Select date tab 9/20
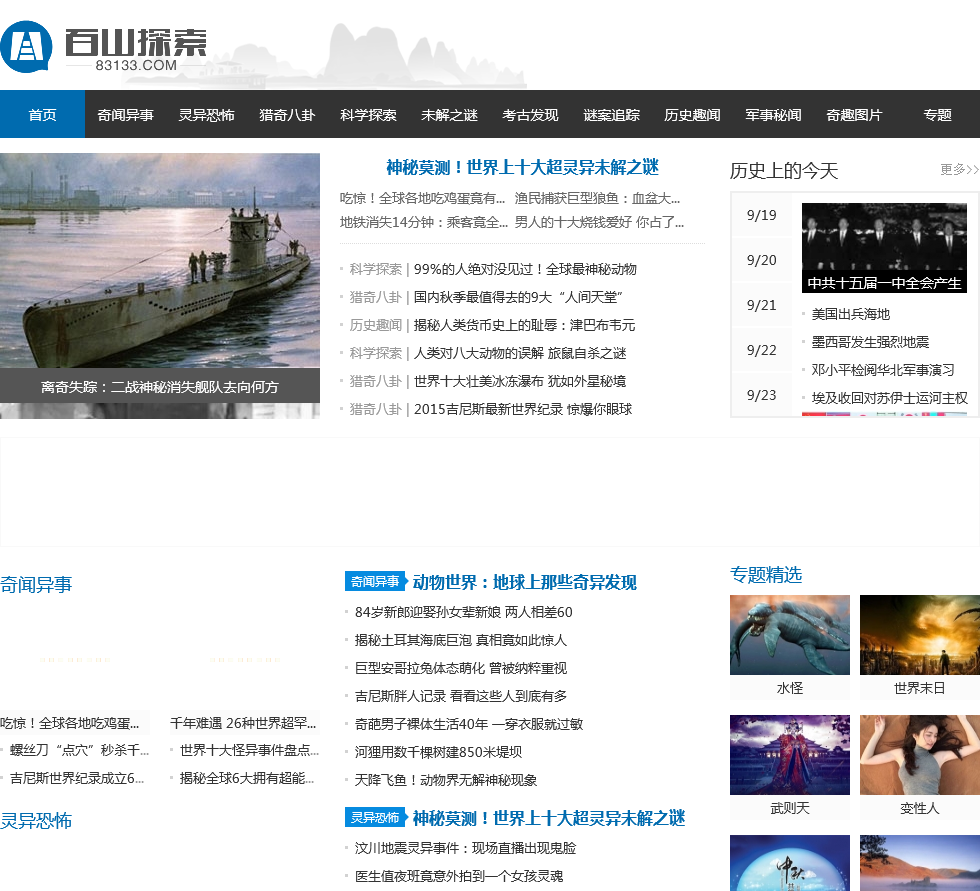 coord(761,260)
